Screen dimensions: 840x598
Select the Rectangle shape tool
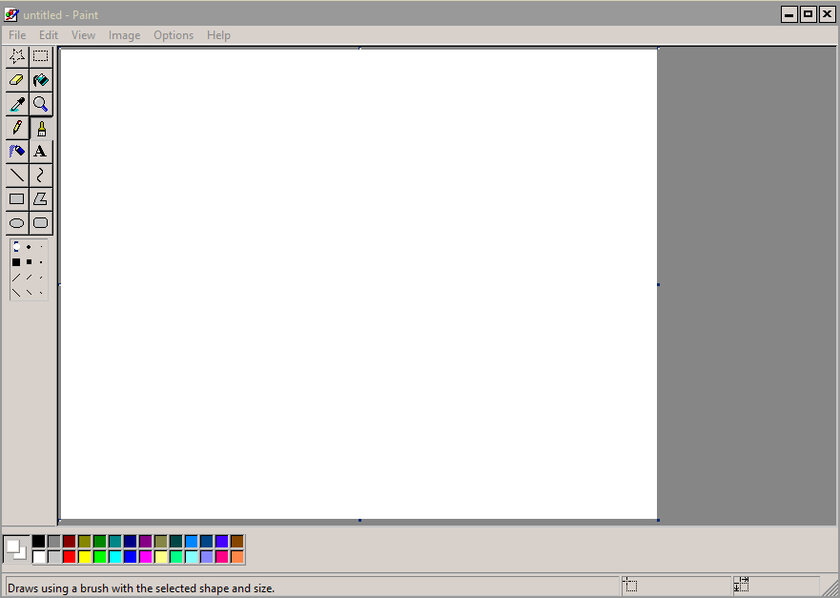click(17, 199)
